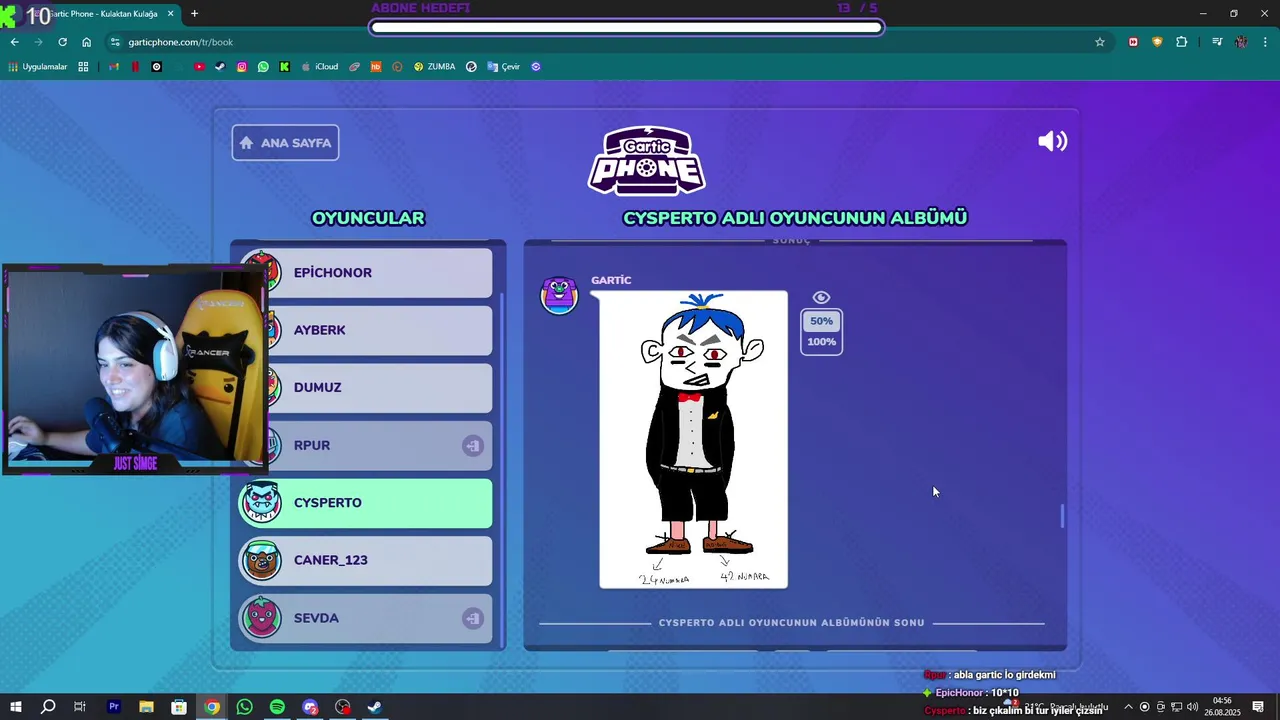
Task: Click the Gartic Phone logo
Action: click(646, 160)
